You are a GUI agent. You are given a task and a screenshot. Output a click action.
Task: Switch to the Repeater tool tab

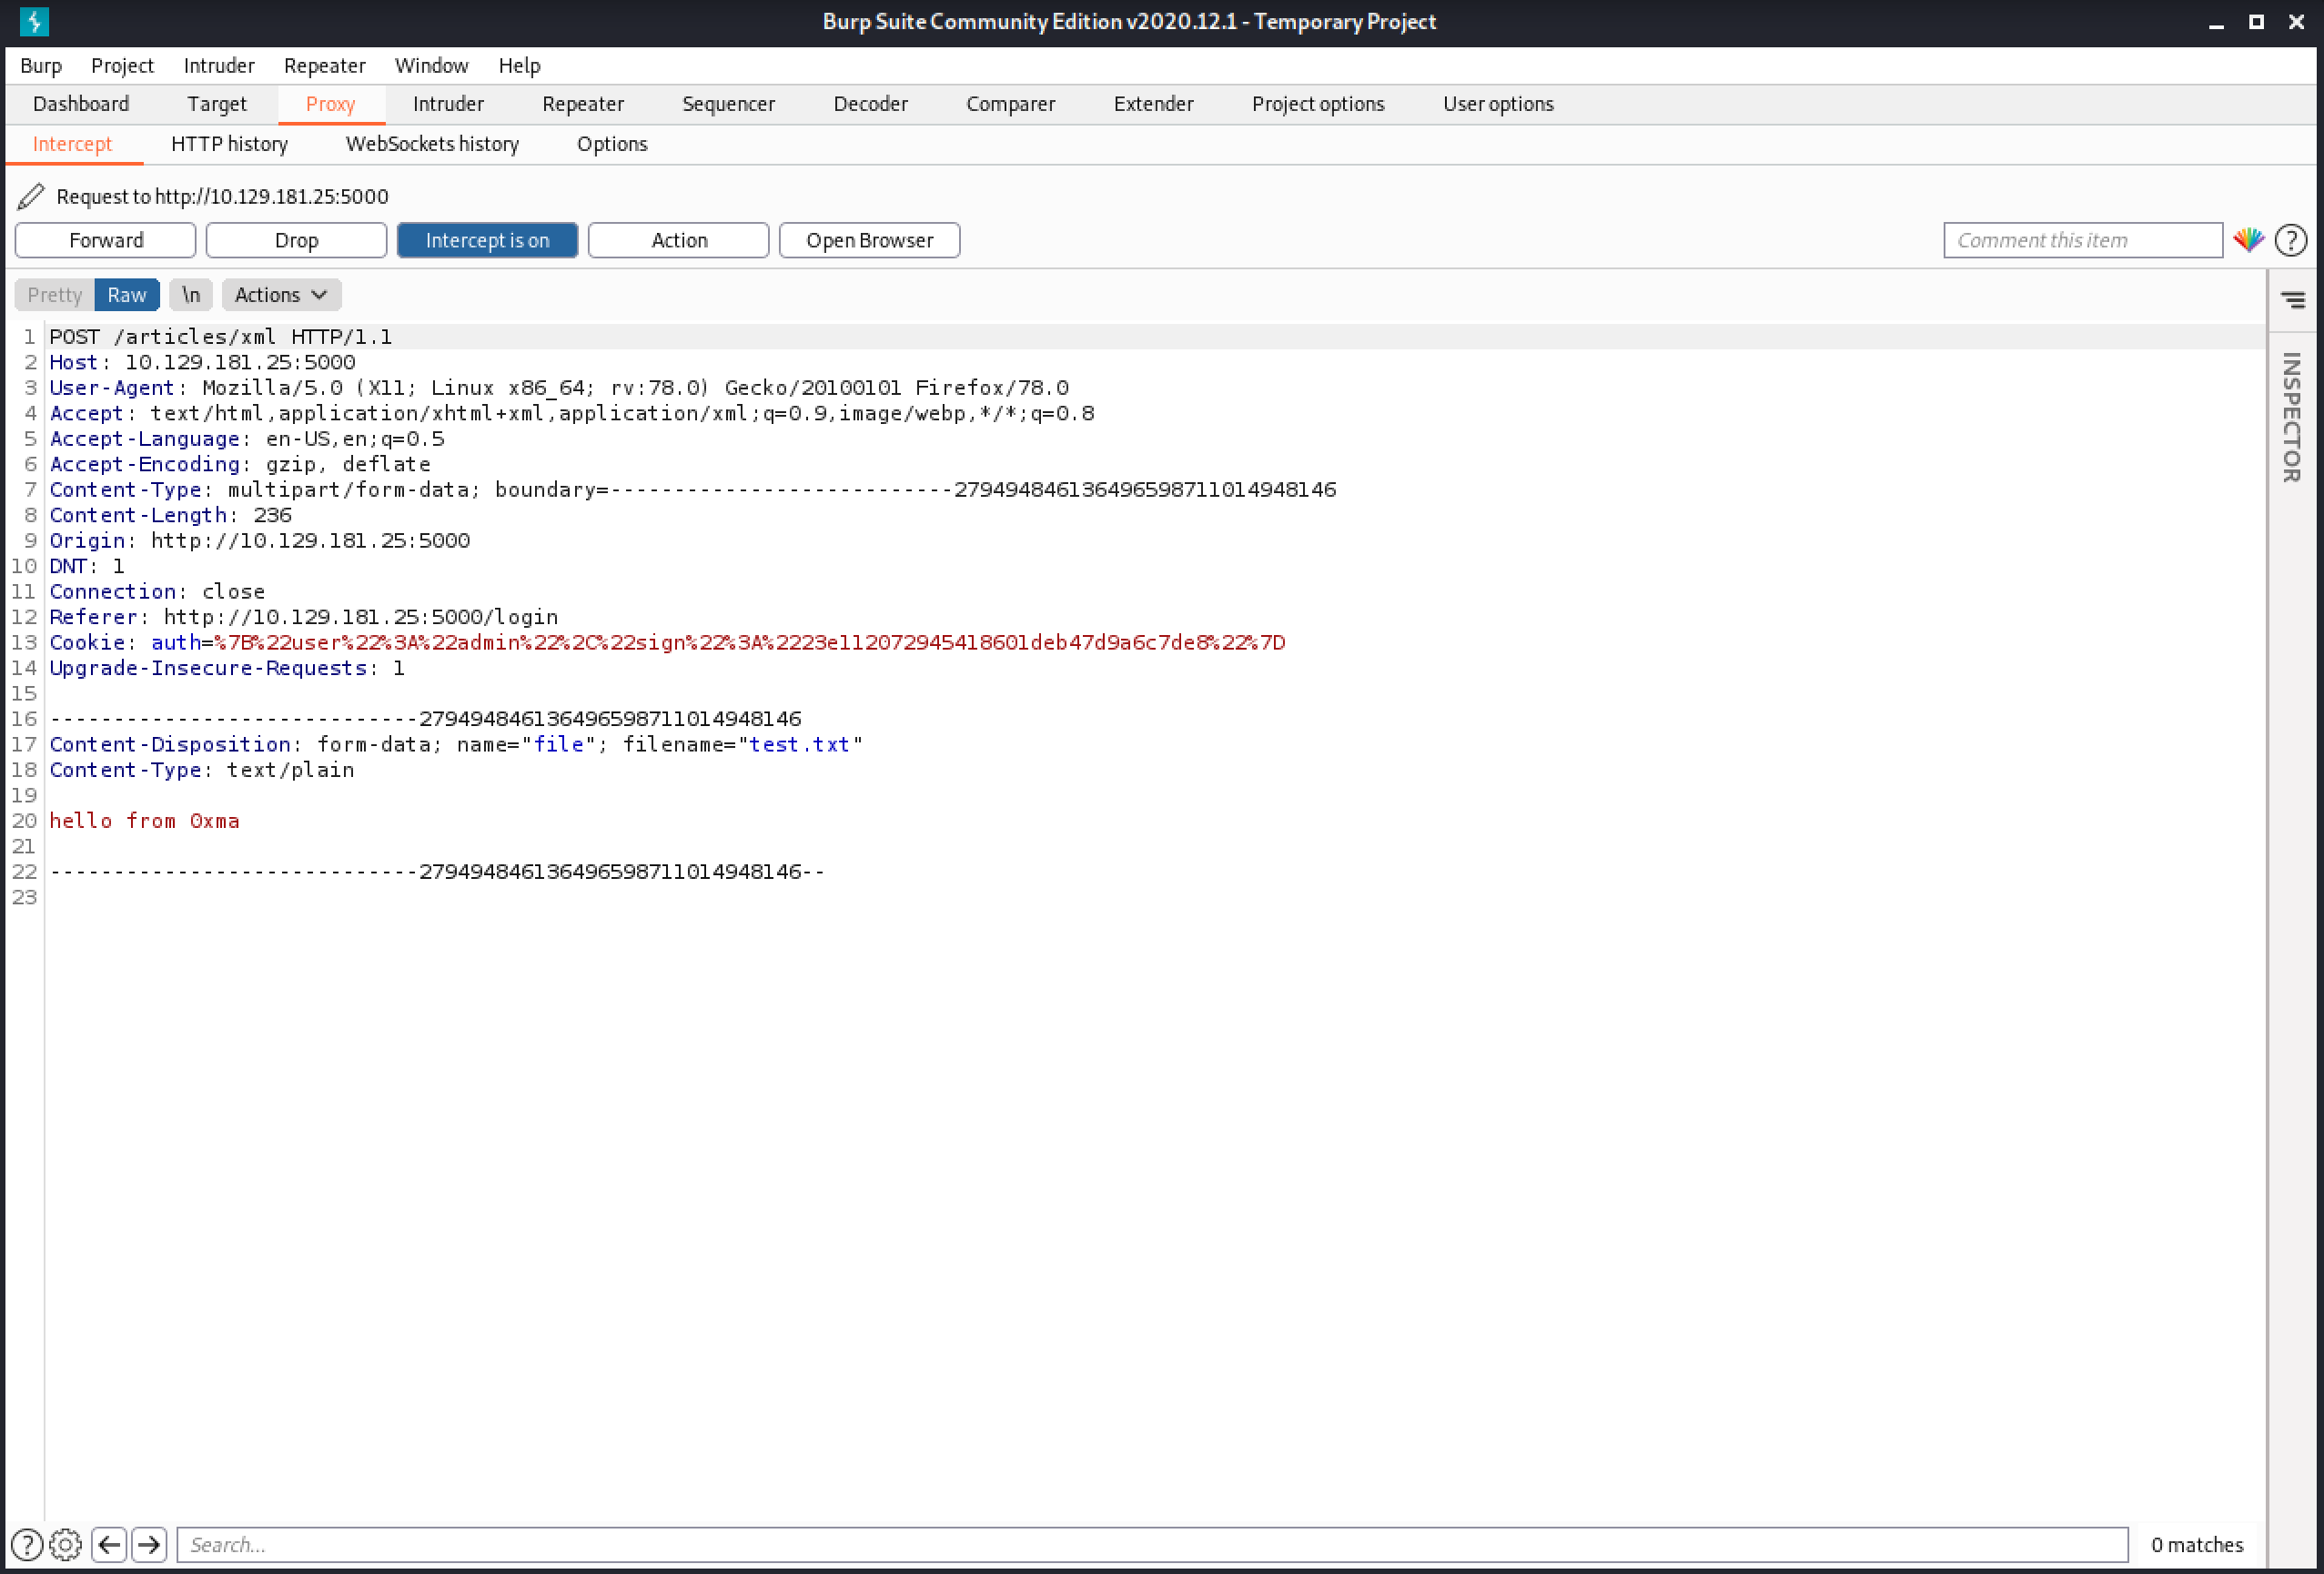(583, 104)
